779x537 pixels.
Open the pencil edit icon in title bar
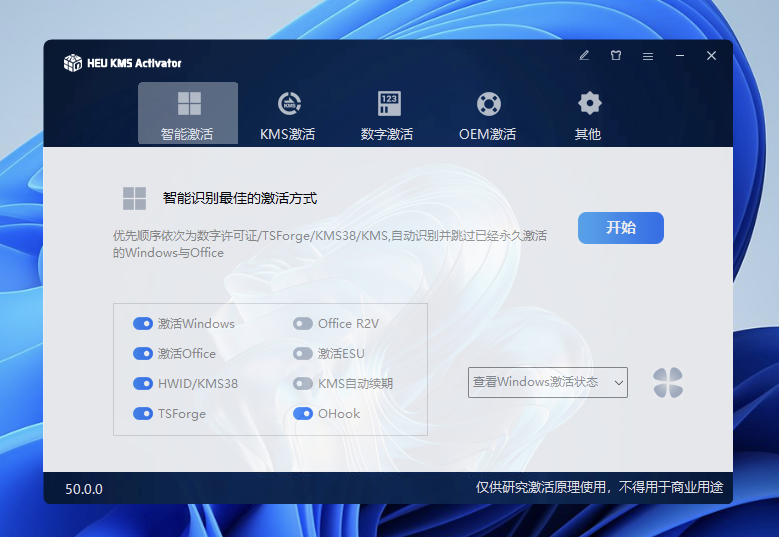coord(584,56)
